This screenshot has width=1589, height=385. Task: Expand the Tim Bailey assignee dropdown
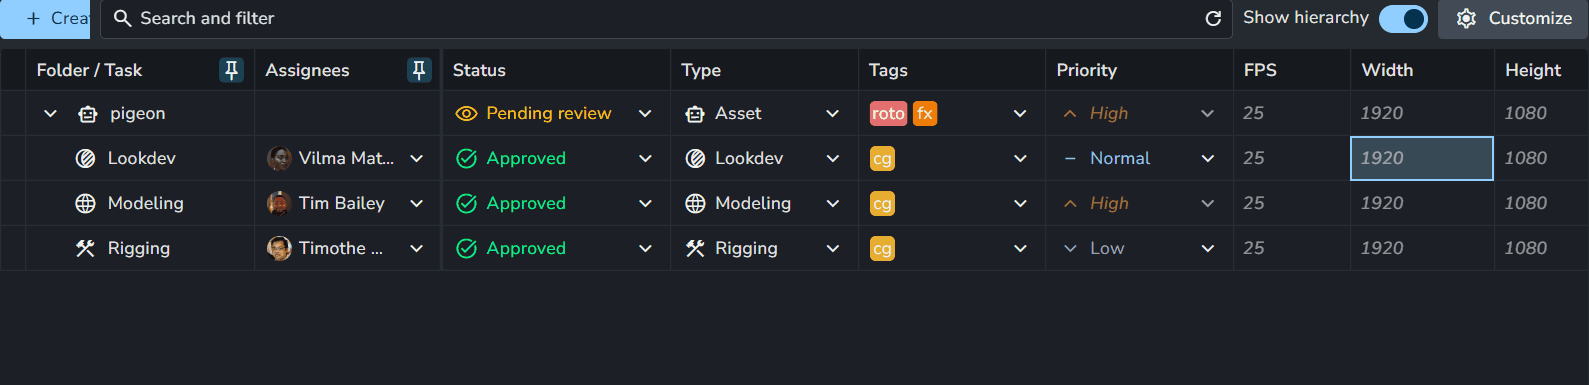pos(417,203)
